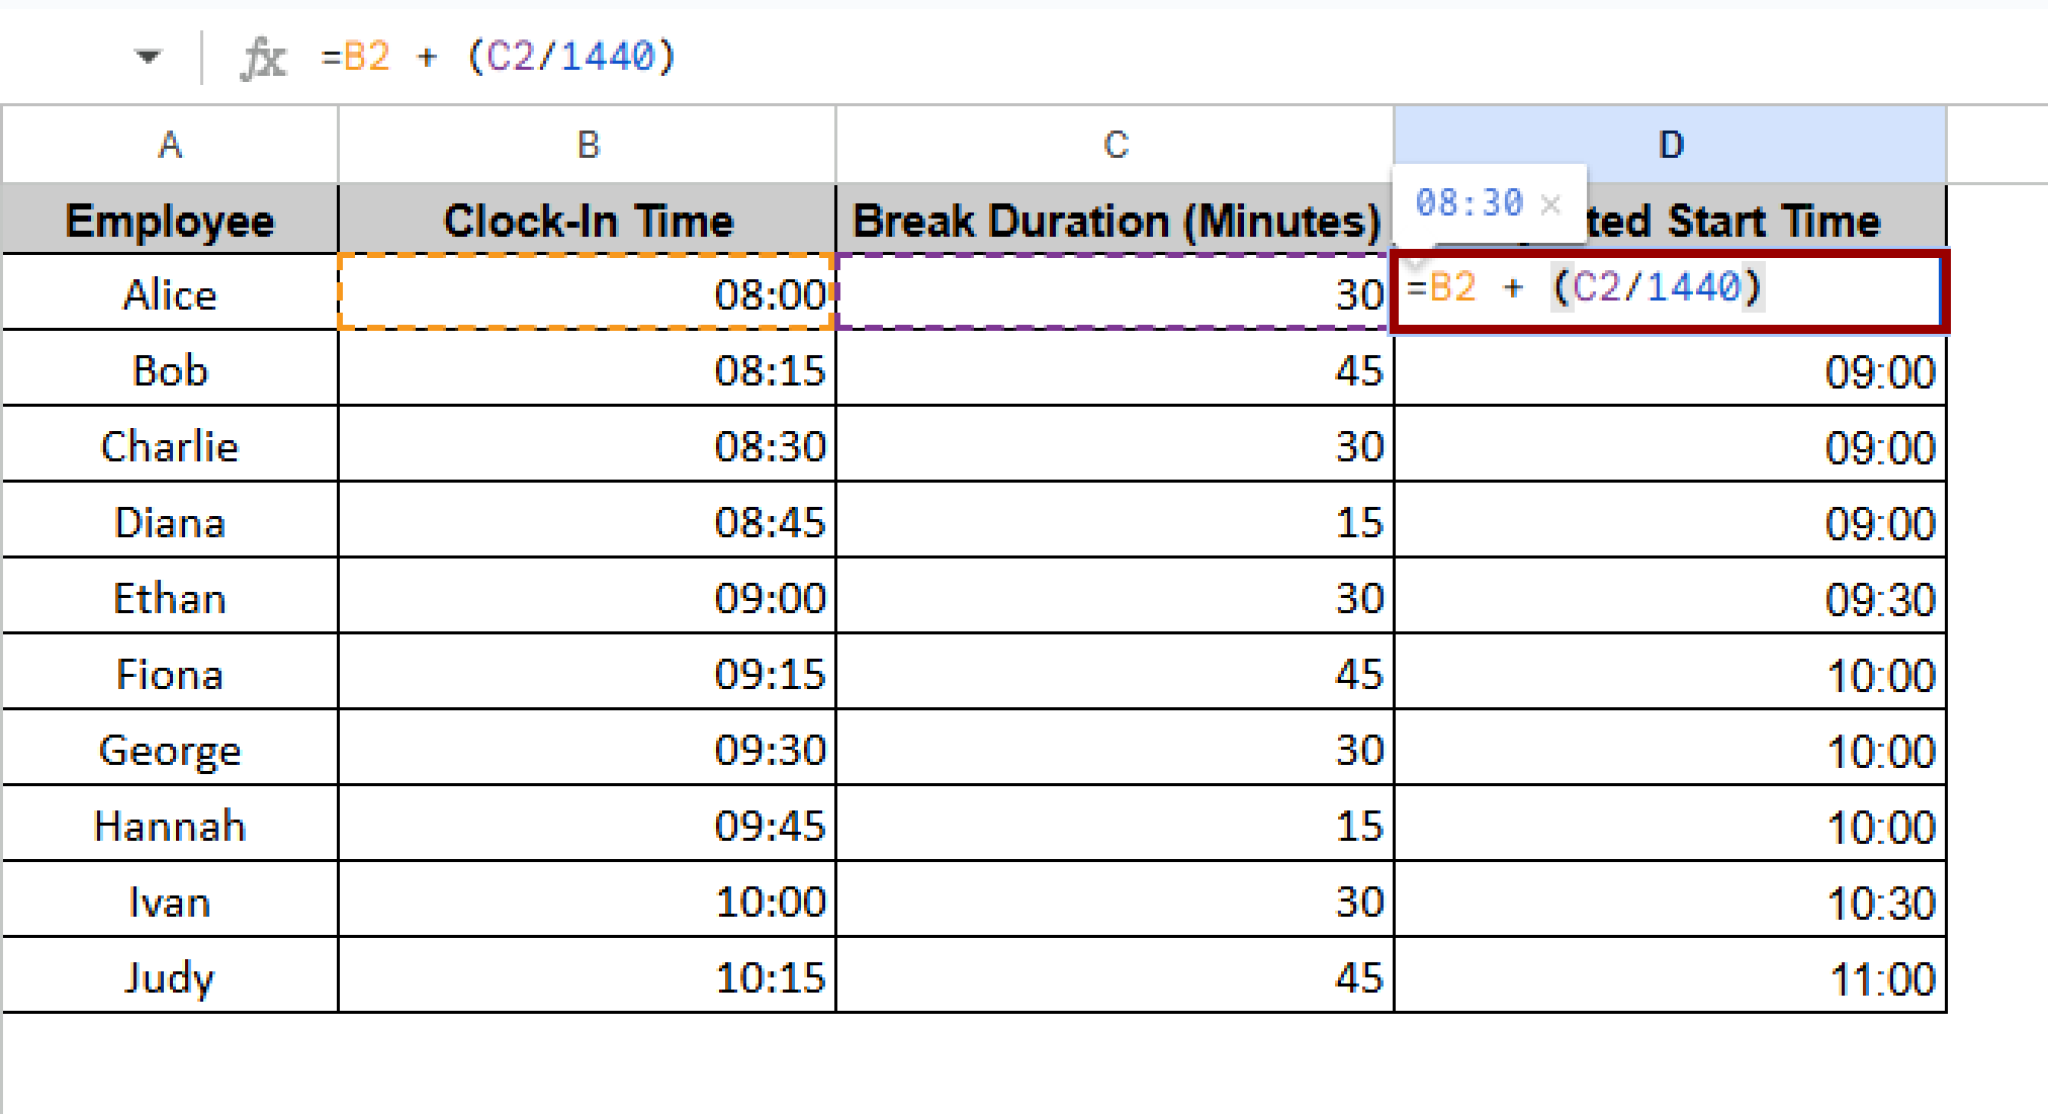Click Fiona's clock-in time 09:15 cell
This screenshot has width=2048, height=1114.
585,674
